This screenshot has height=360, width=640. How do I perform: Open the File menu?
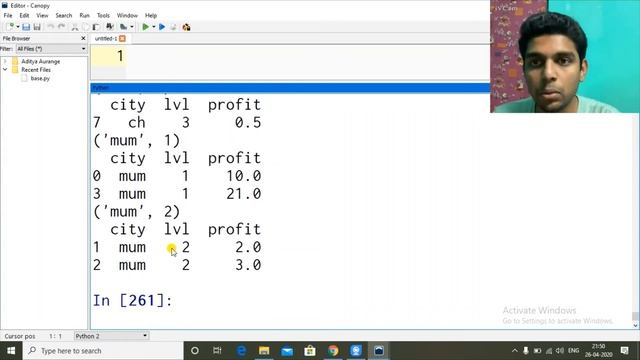click(x=8, y=16)
